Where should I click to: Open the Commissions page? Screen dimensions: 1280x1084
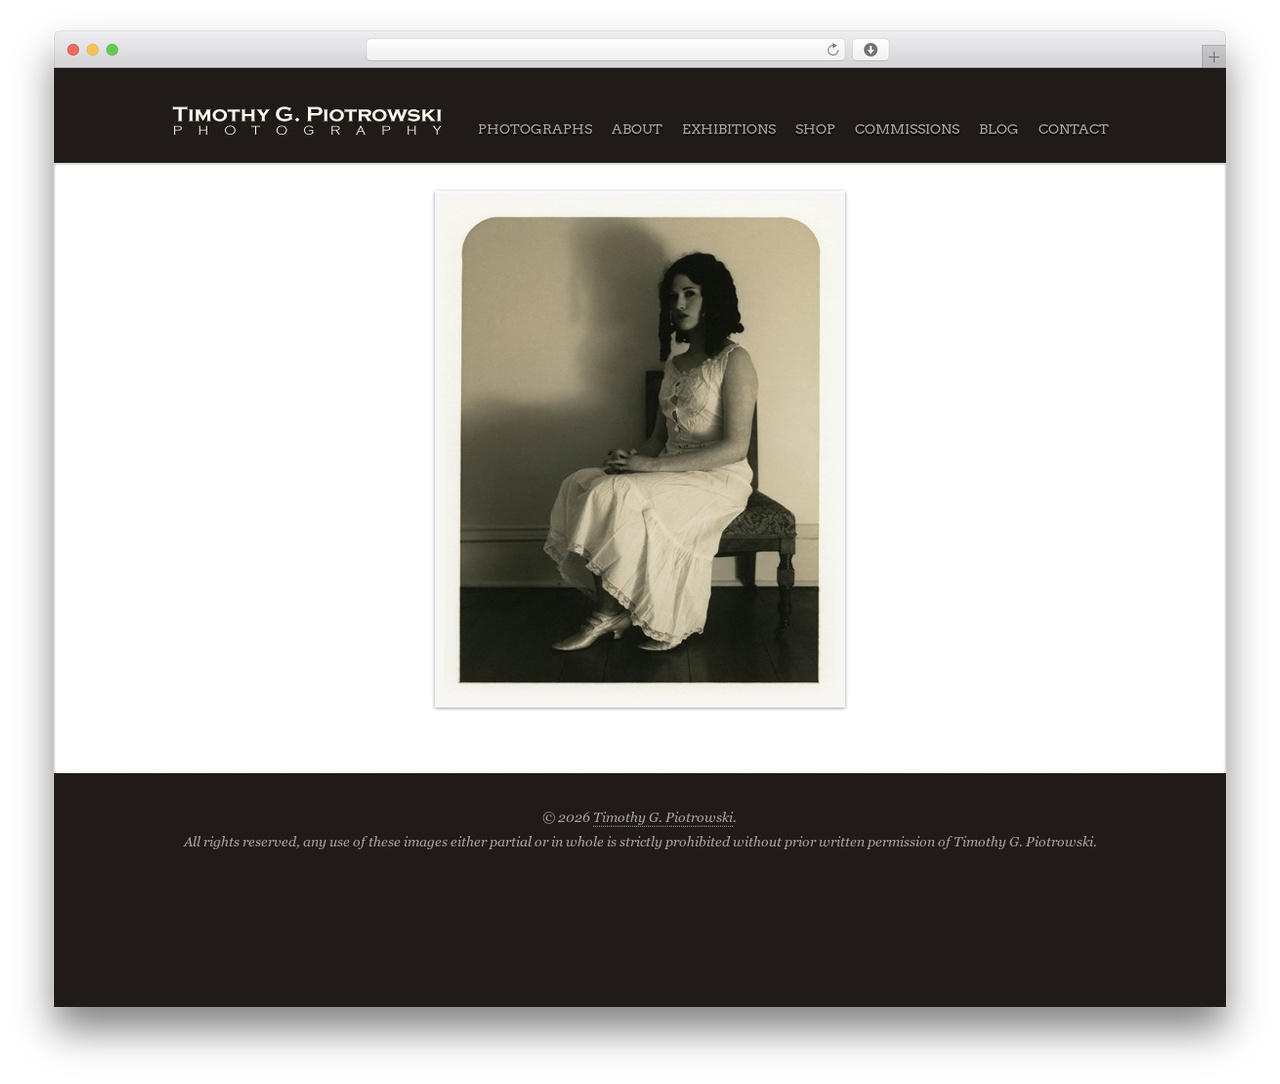click(x=907, y=129)
